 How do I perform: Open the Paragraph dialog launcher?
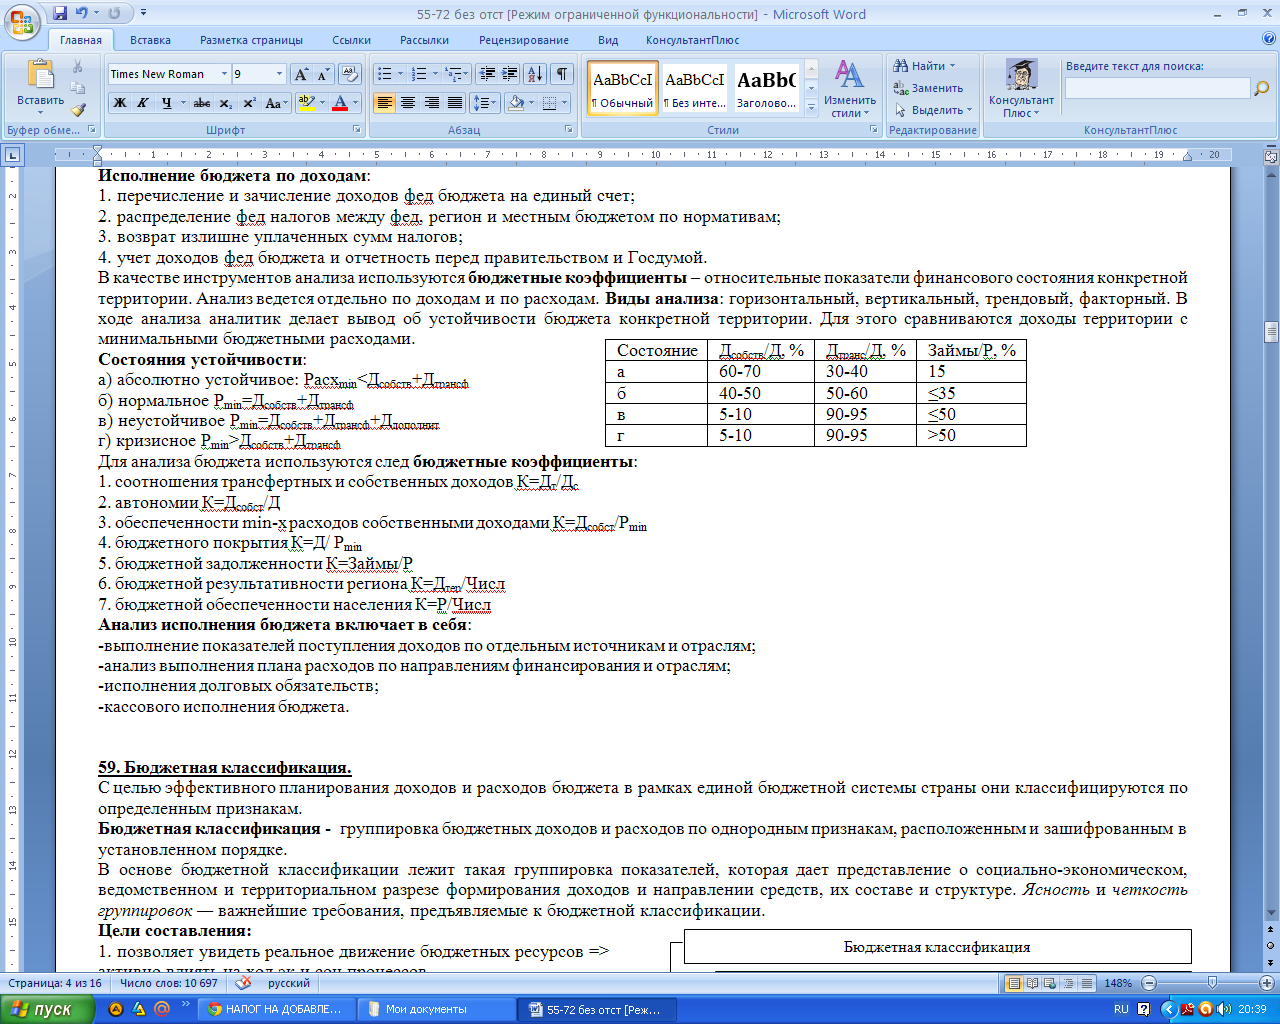click(x=569, y=130)
